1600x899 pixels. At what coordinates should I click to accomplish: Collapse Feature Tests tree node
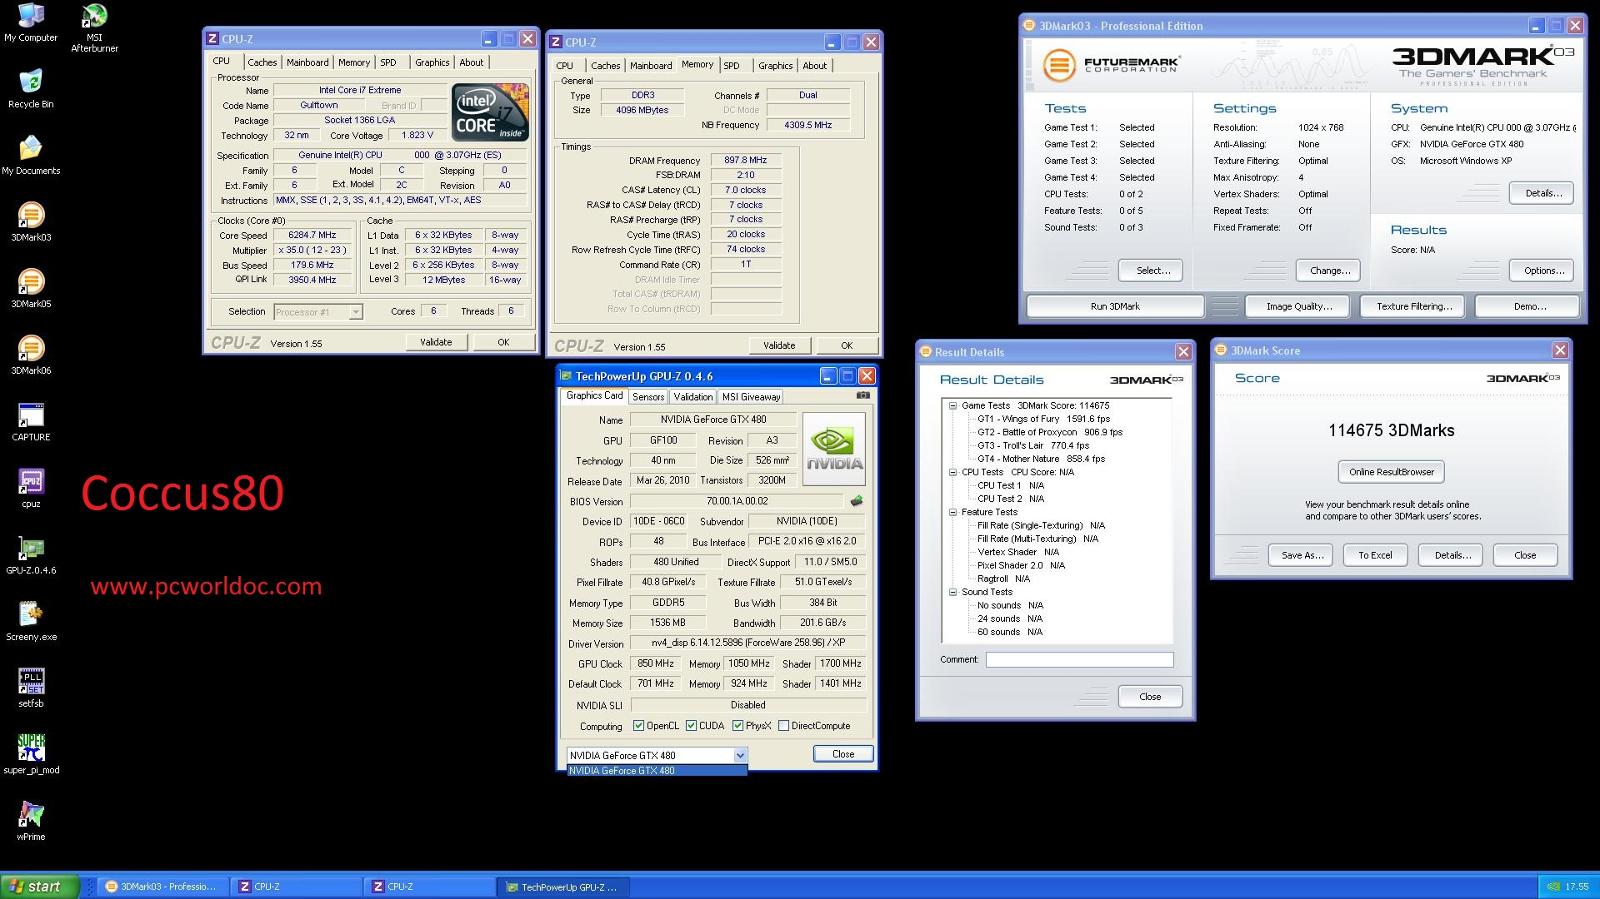pyautogui.click(x=953, y=512)
